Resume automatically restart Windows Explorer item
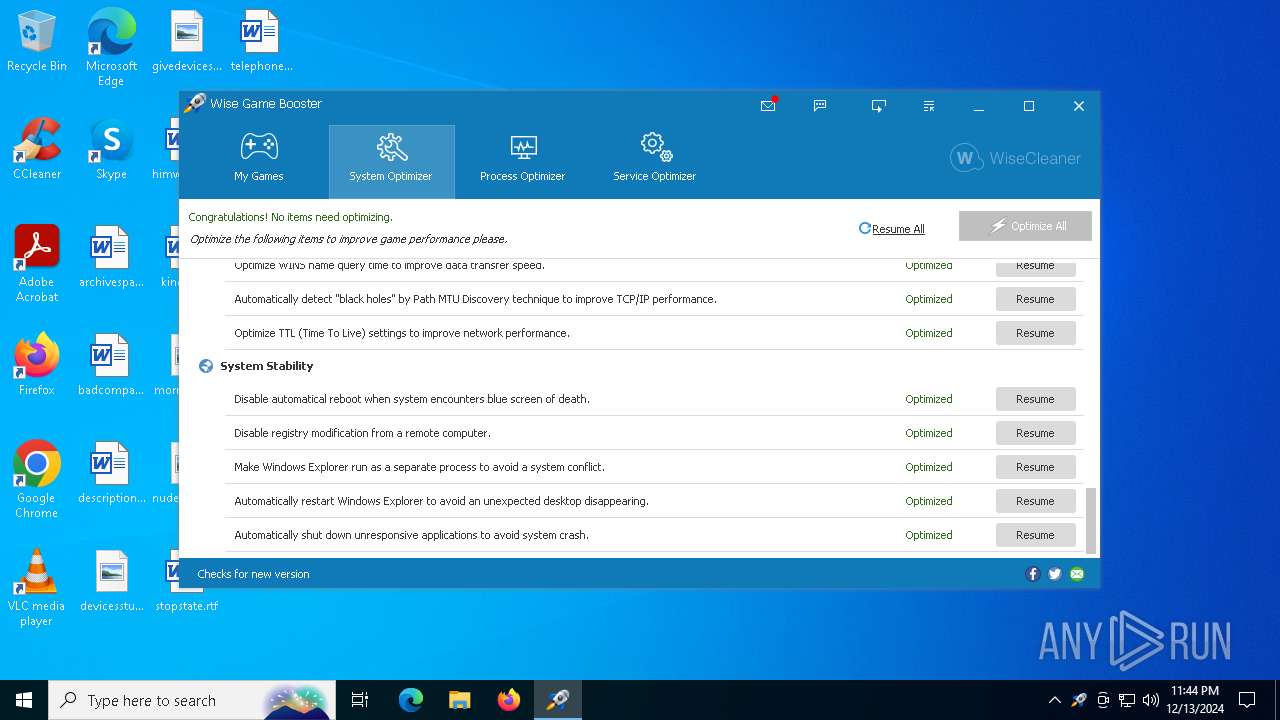The image size is (1280, 720). [x=1035, y=501]
